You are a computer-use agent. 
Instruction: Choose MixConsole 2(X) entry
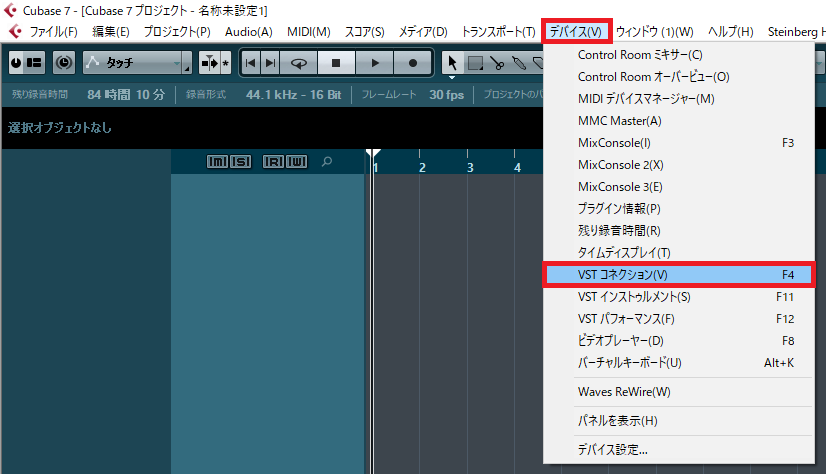point(679,165)
